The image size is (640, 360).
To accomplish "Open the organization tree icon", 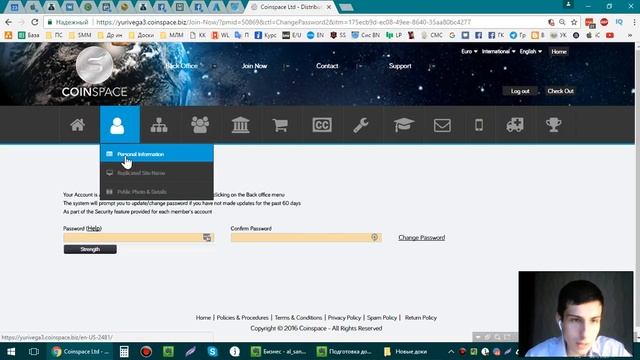I will [x=159, y=125].
